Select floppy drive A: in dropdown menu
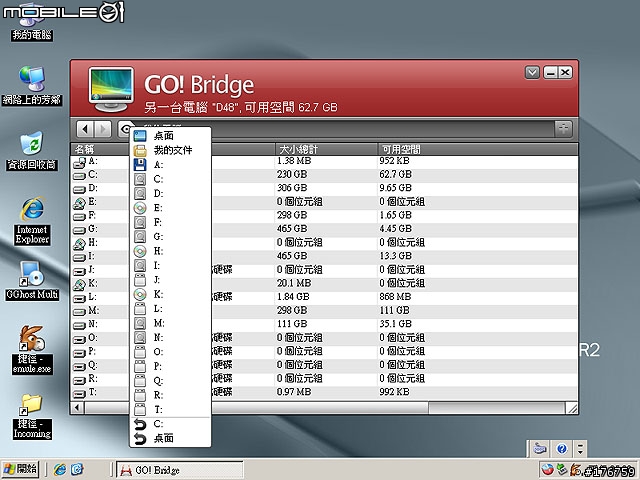The image size is (640, 480). pos(170,164)
